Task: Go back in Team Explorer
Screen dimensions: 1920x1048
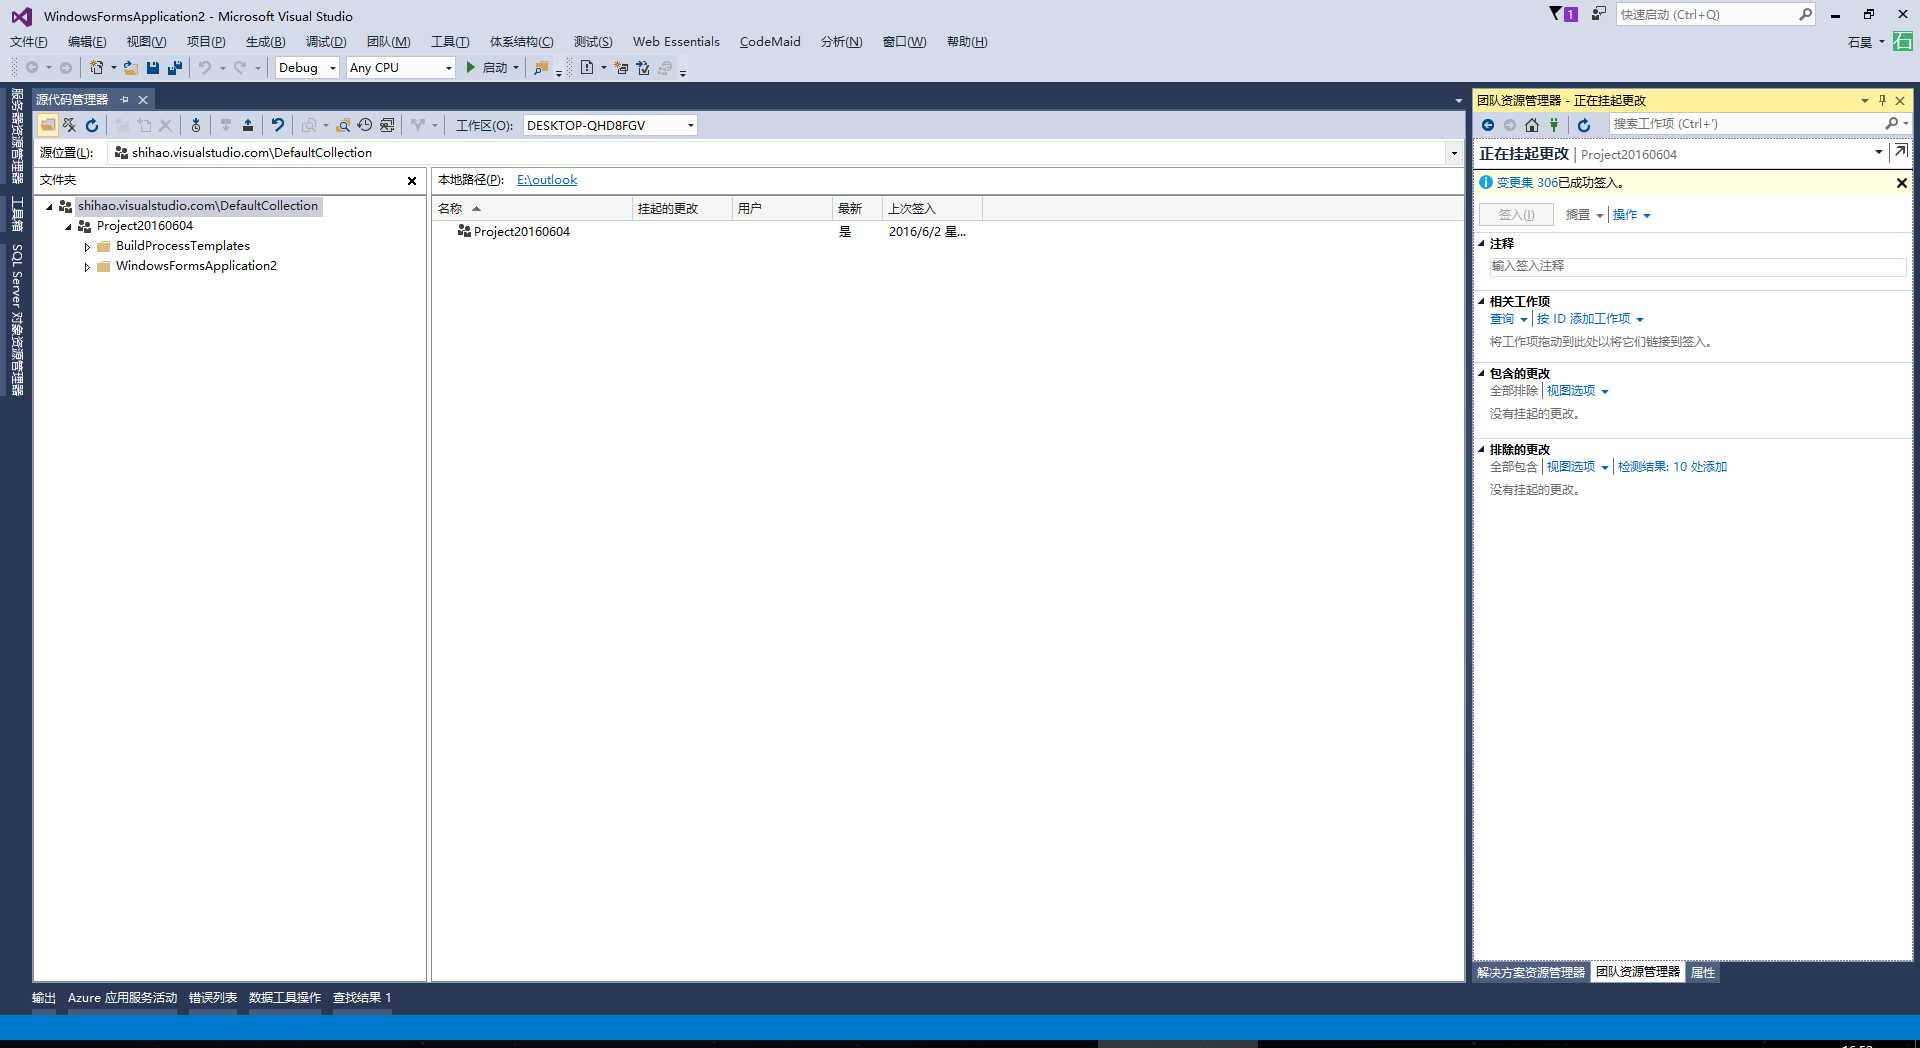Action: 1488,125
